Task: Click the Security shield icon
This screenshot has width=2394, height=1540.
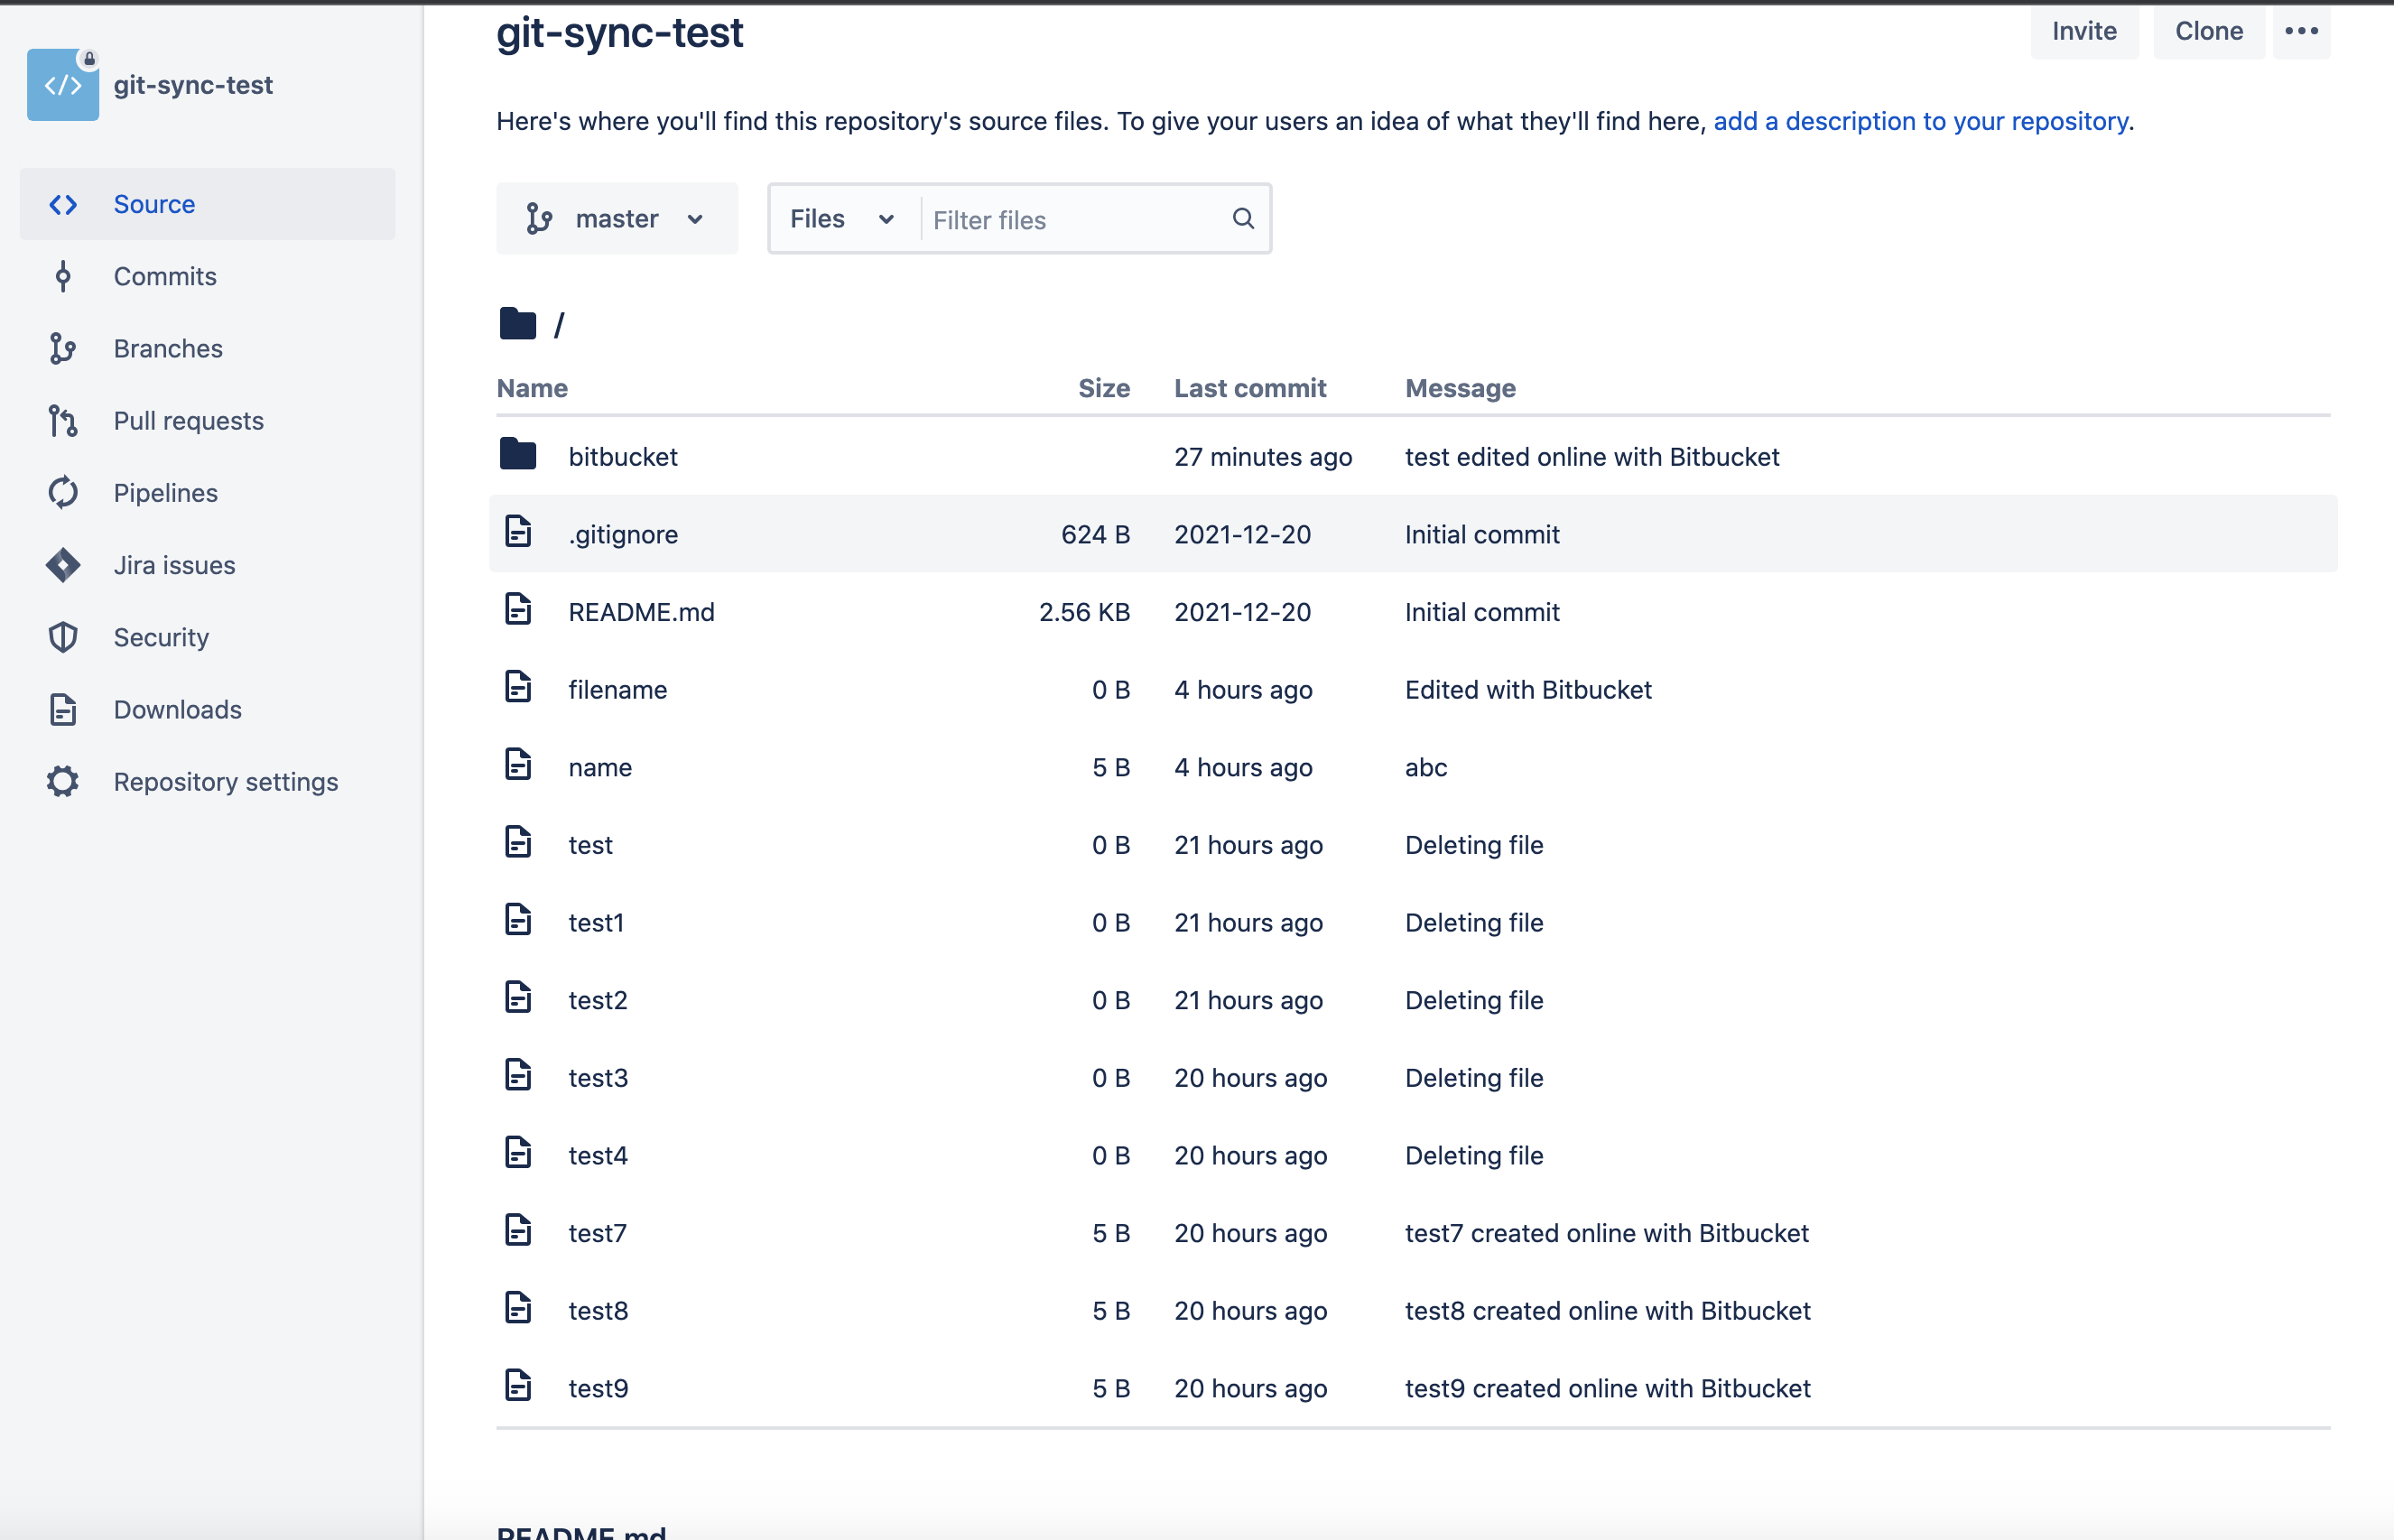Action: click(x=63, y=637)
